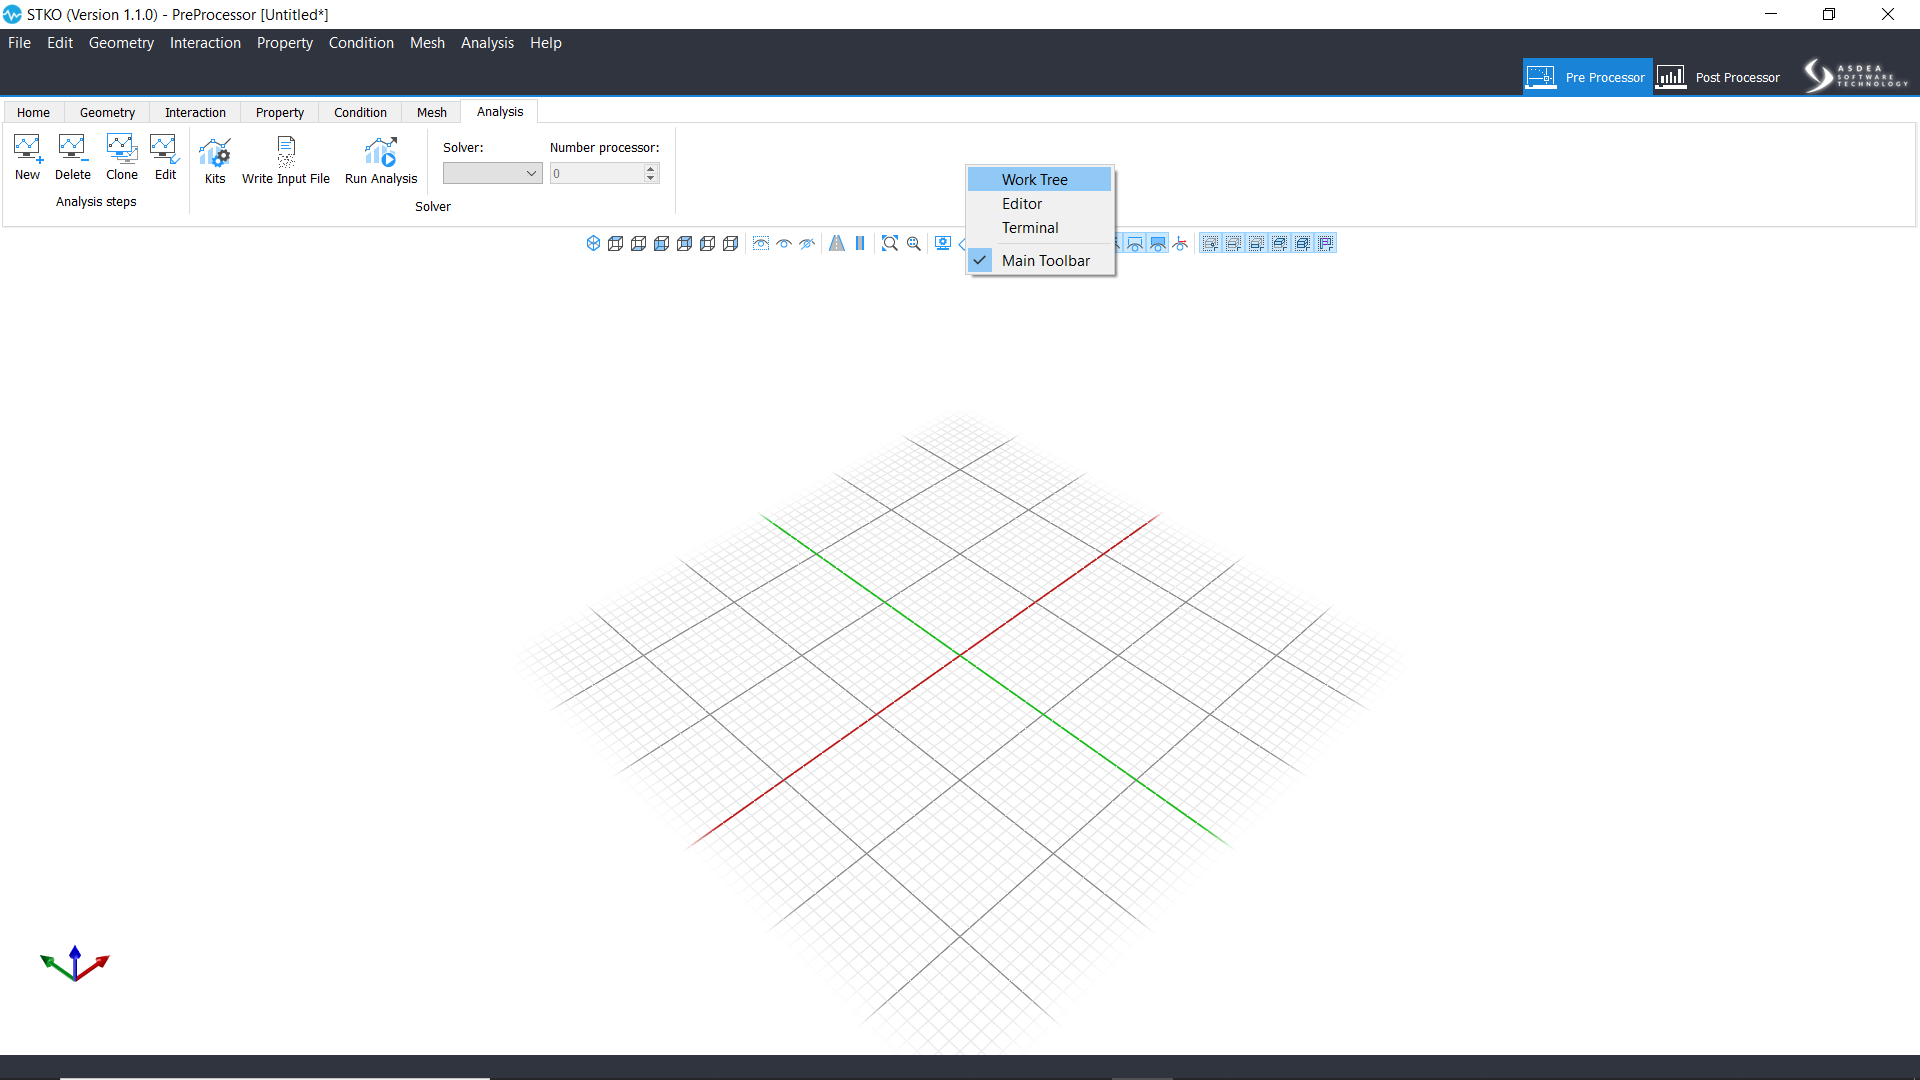Click the XYZ axis triad
1920x1080 pixels.
tap(75, 963)
